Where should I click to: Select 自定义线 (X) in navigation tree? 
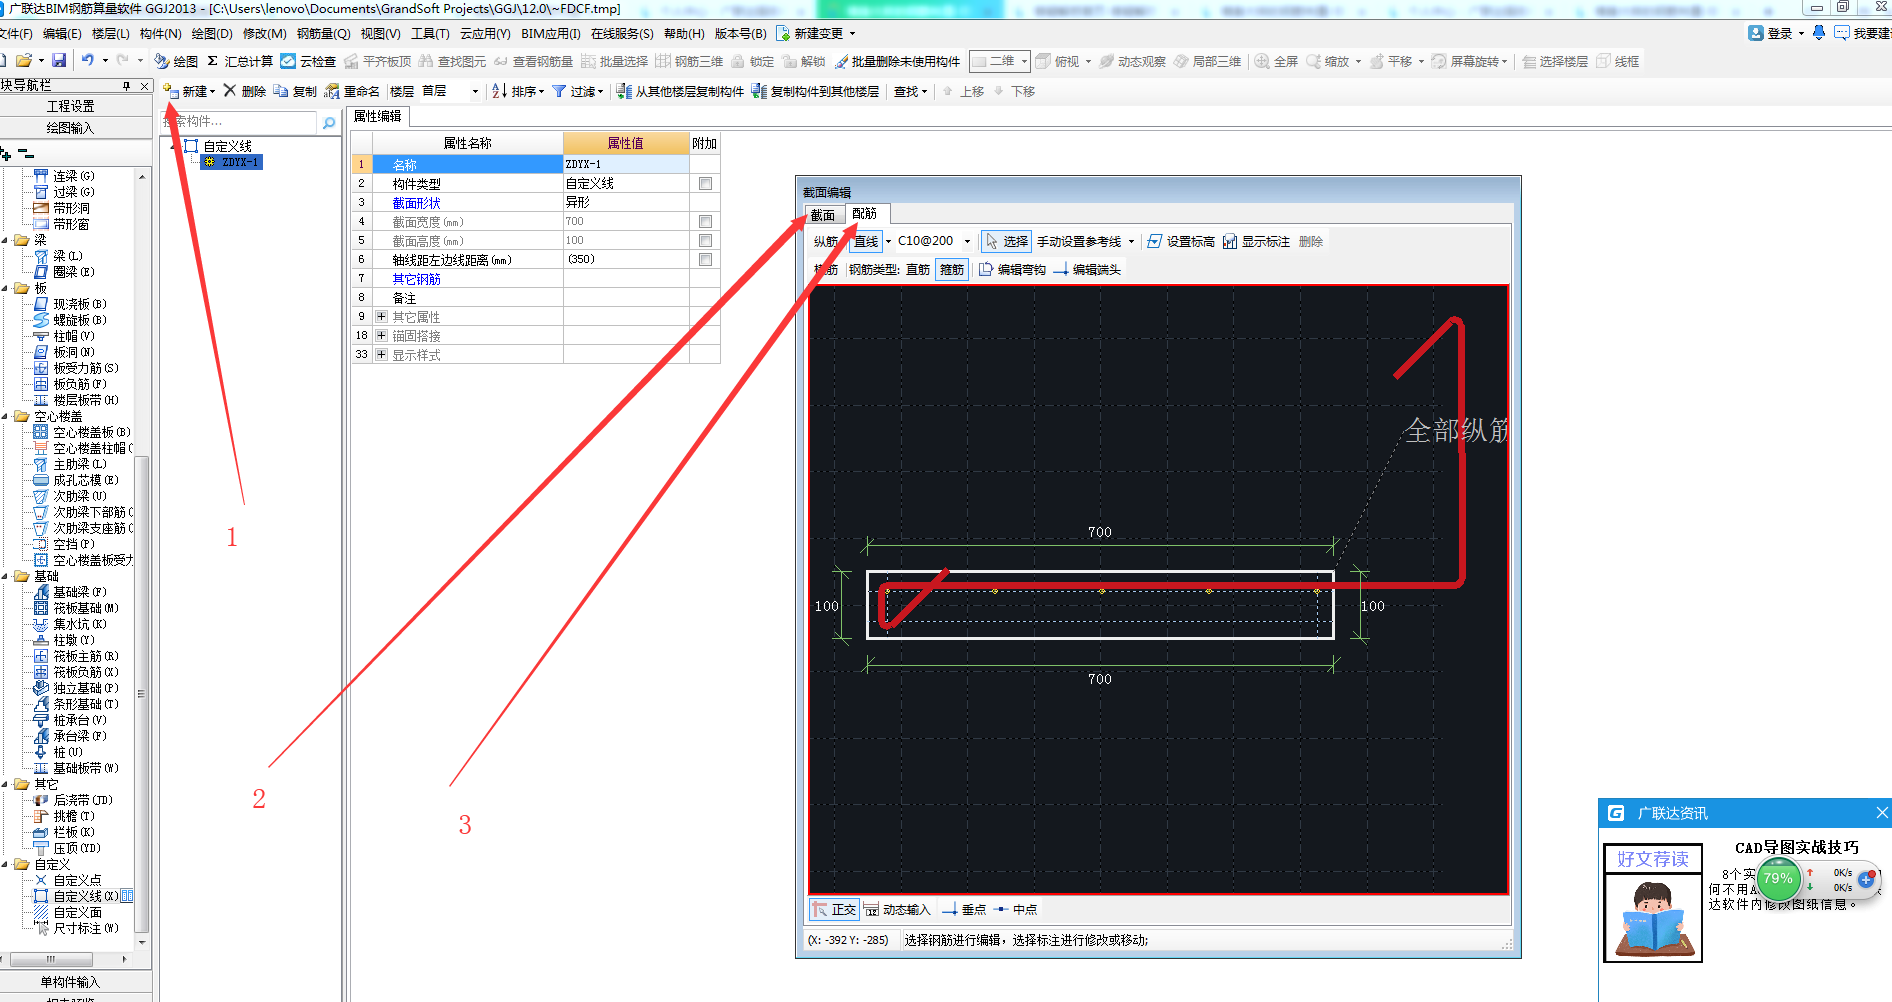pyautogui.click(x=78, y=896)
